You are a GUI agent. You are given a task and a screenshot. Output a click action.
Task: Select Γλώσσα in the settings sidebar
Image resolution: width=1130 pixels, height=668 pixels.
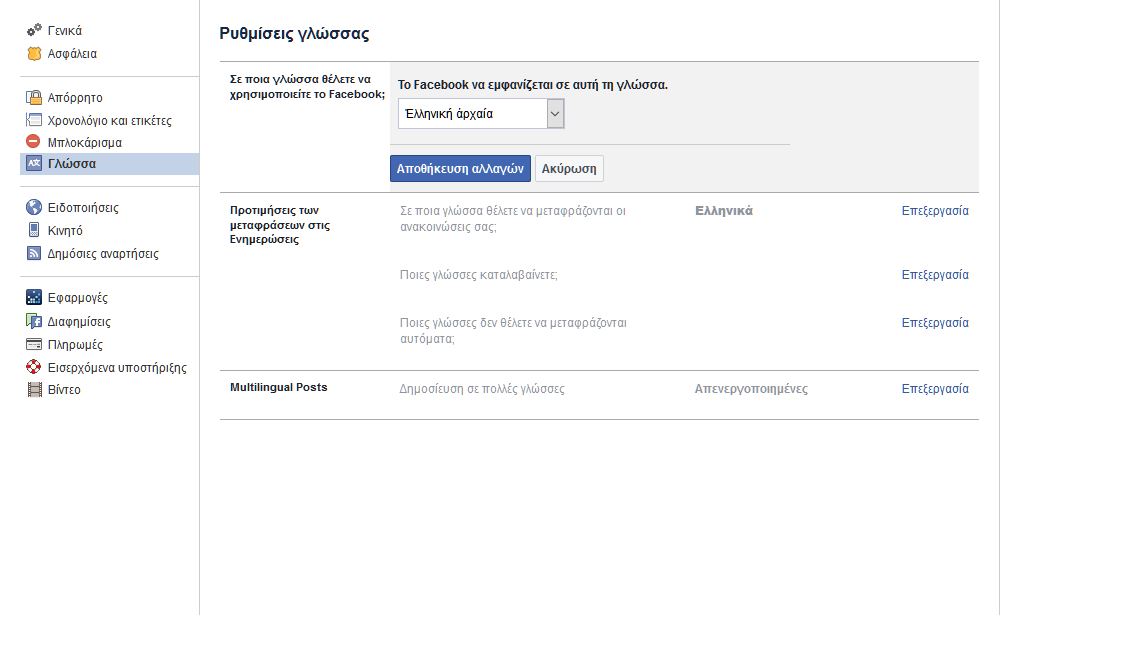[x=72, y=164]
